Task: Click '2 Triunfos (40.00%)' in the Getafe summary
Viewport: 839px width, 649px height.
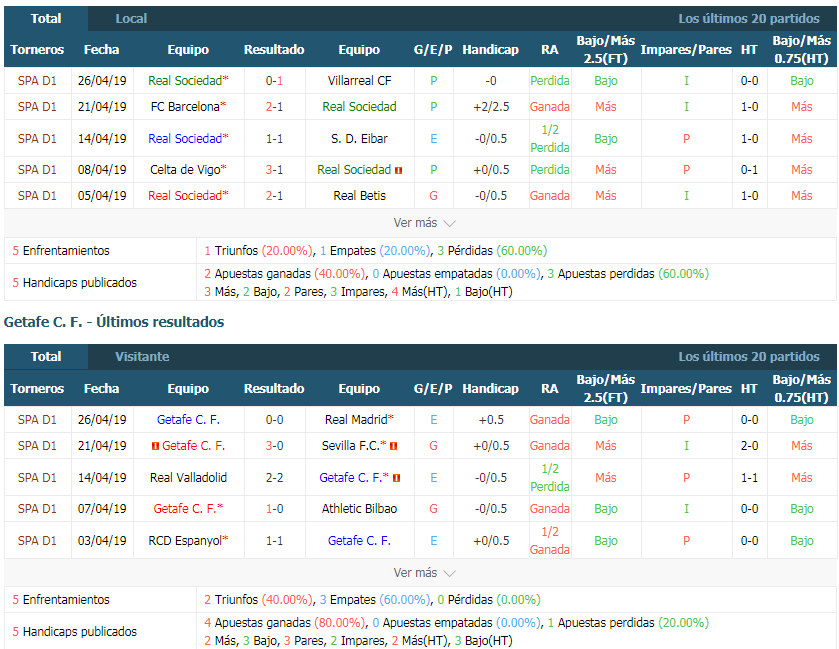Action: (x=259, y=600)
